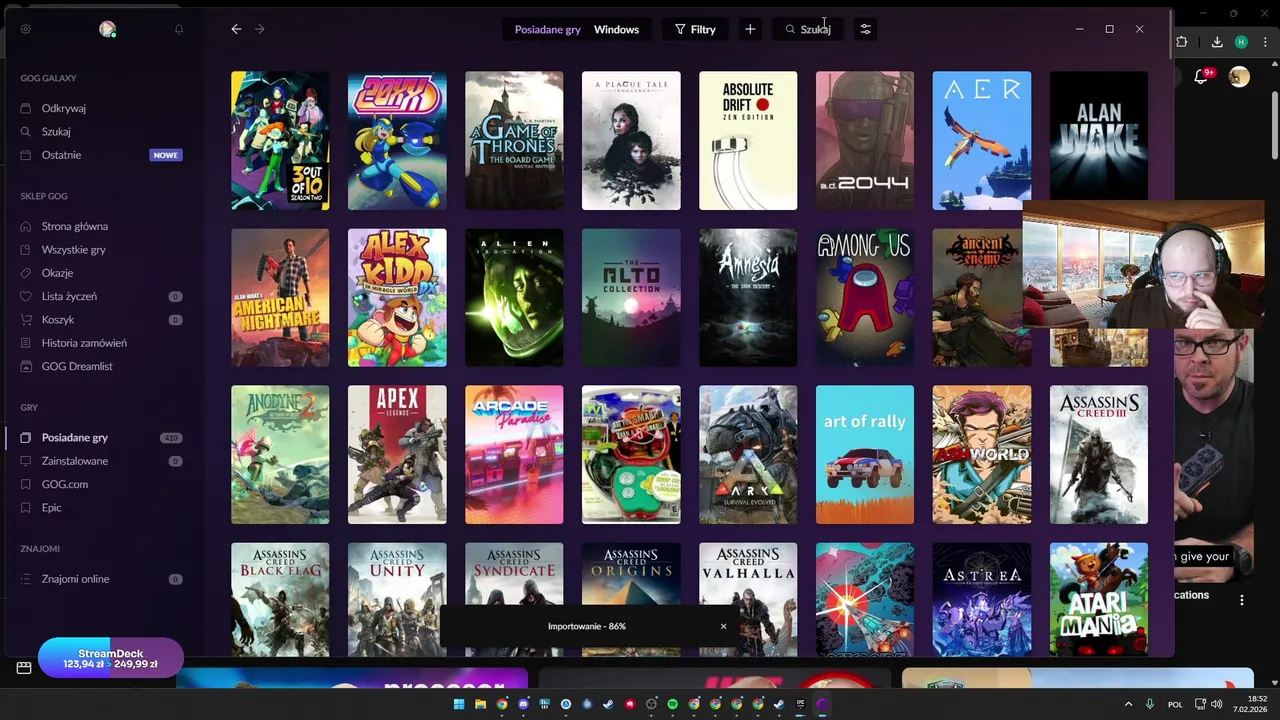Open the Absolute Drift Zen Edition cover
This screenshot has width=1280, height=720.
point(748,141)
